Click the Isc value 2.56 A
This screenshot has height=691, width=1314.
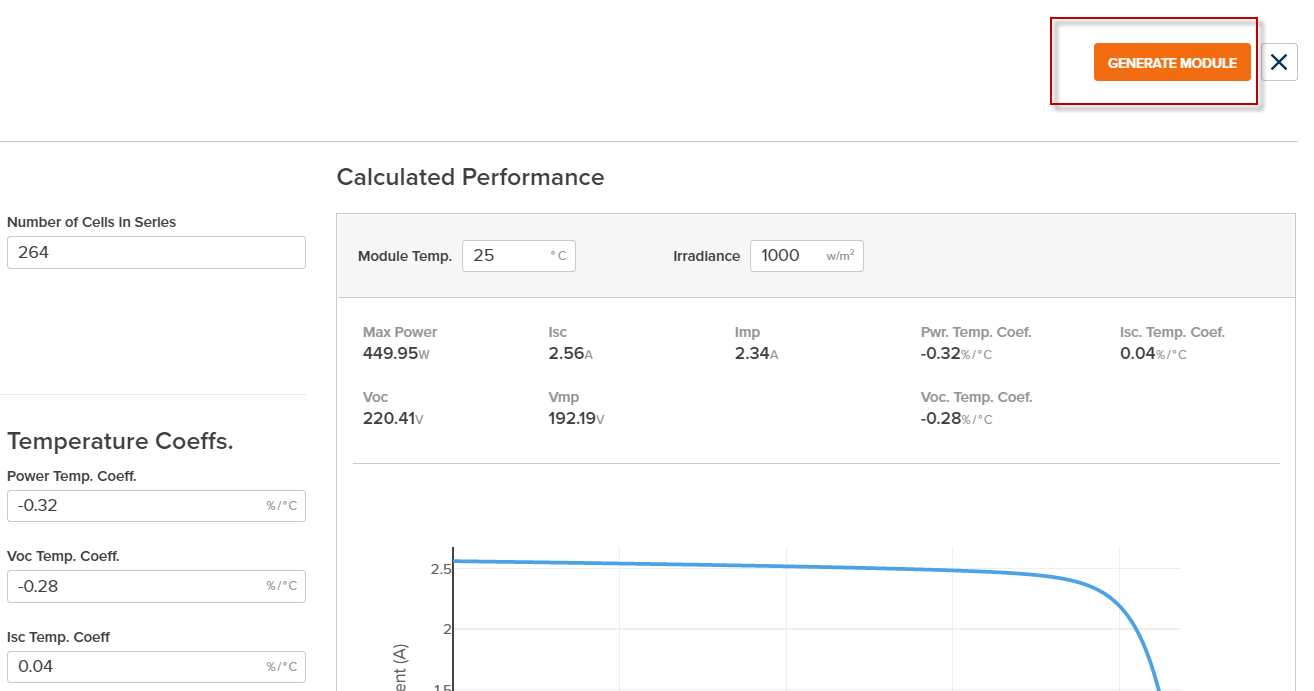coord(571,353)
